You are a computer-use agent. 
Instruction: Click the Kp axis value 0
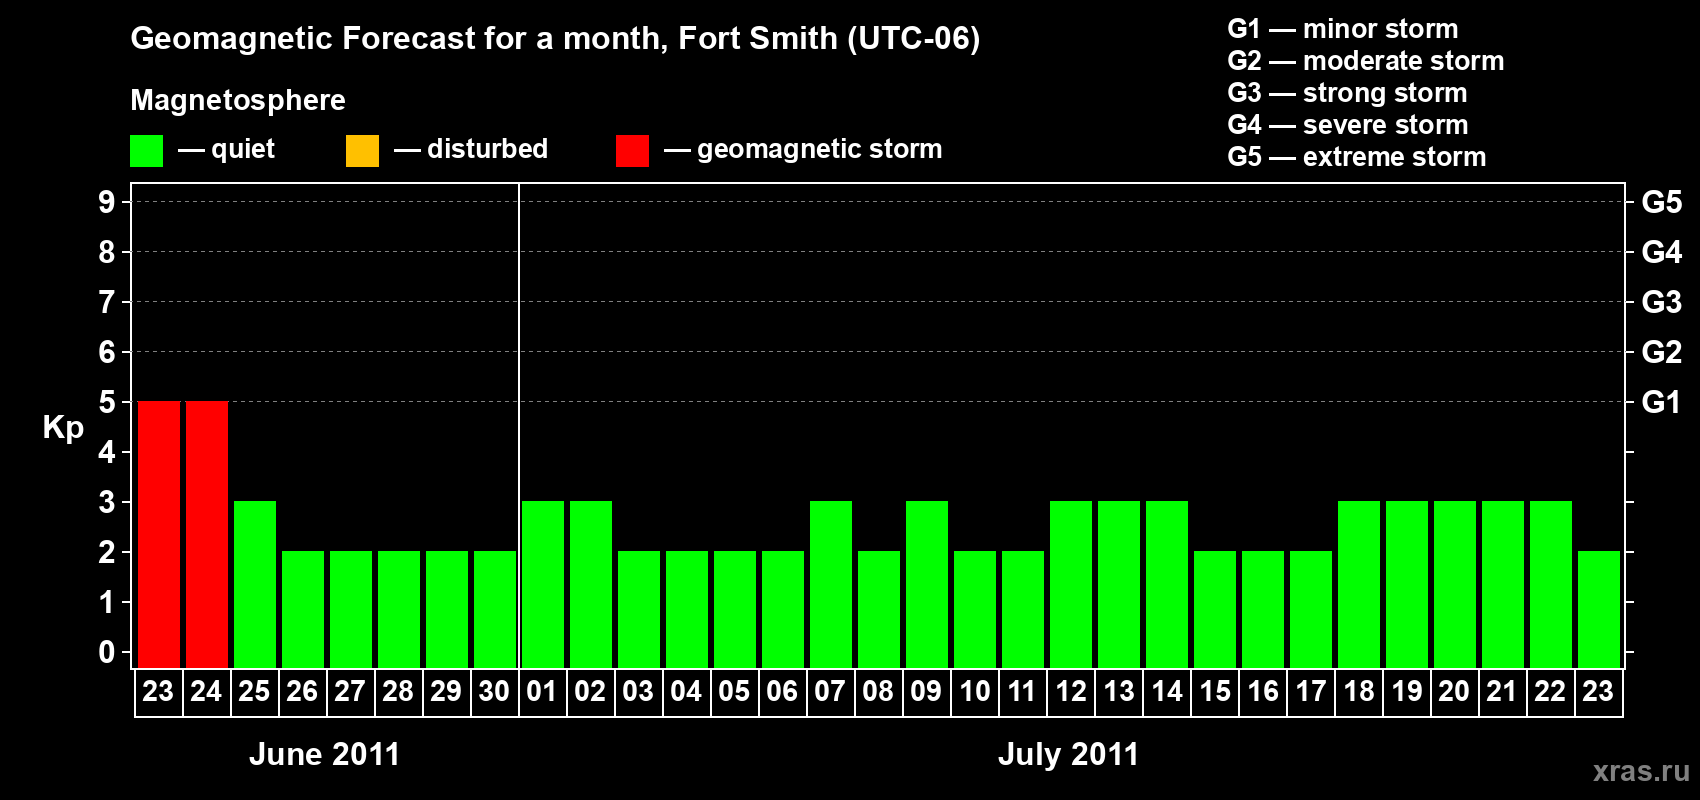point(107,652)
